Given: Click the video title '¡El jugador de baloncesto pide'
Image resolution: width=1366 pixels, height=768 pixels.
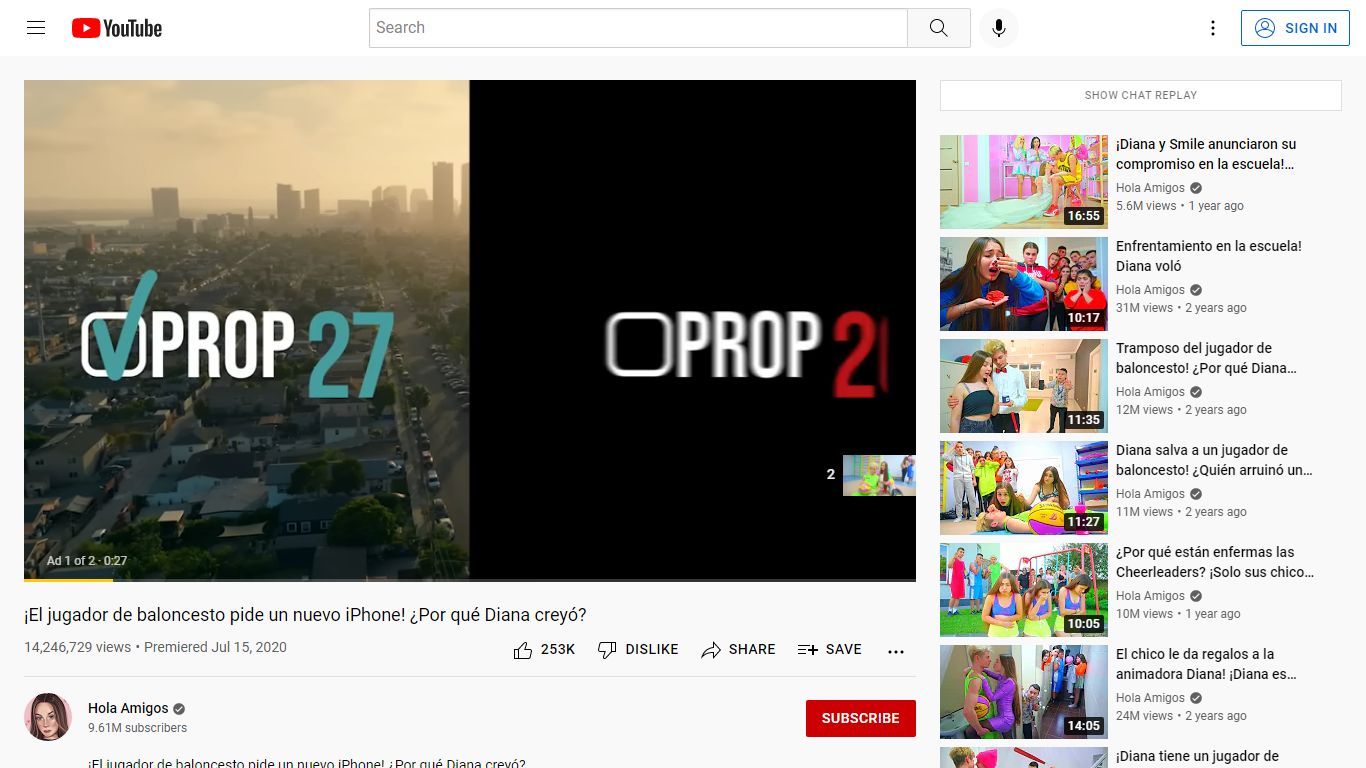Looking at the screenshot, I should [305, 615].
